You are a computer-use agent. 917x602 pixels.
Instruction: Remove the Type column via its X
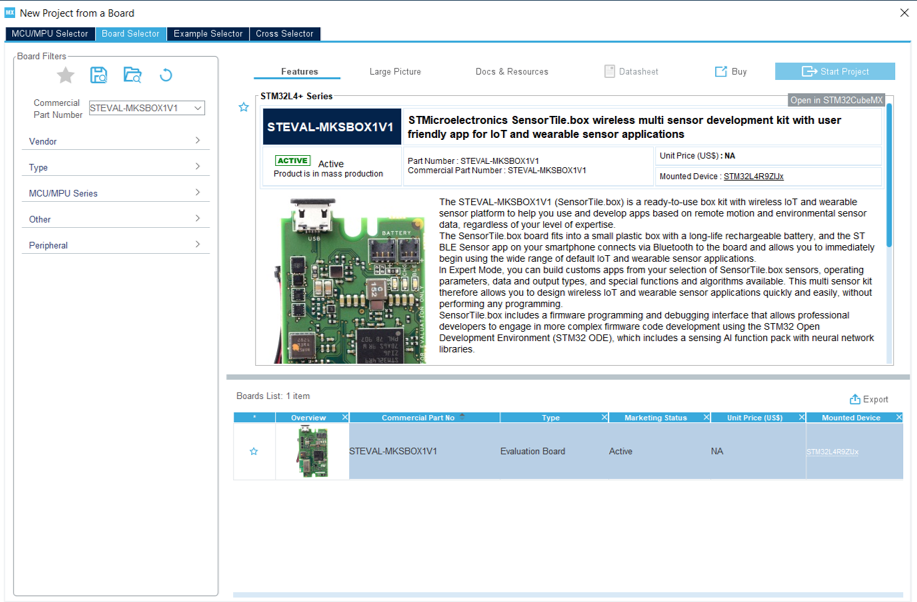point(604,417)
